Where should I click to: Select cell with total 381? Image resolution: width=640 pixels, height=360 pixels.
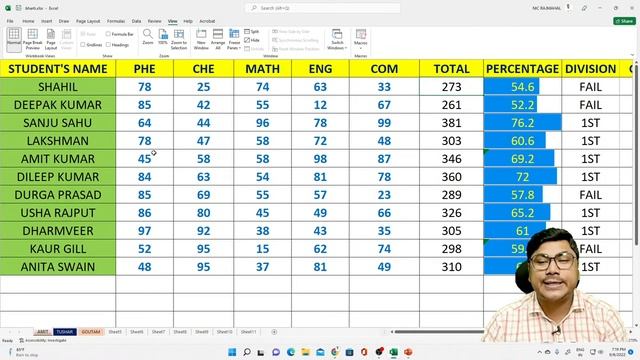451,122
